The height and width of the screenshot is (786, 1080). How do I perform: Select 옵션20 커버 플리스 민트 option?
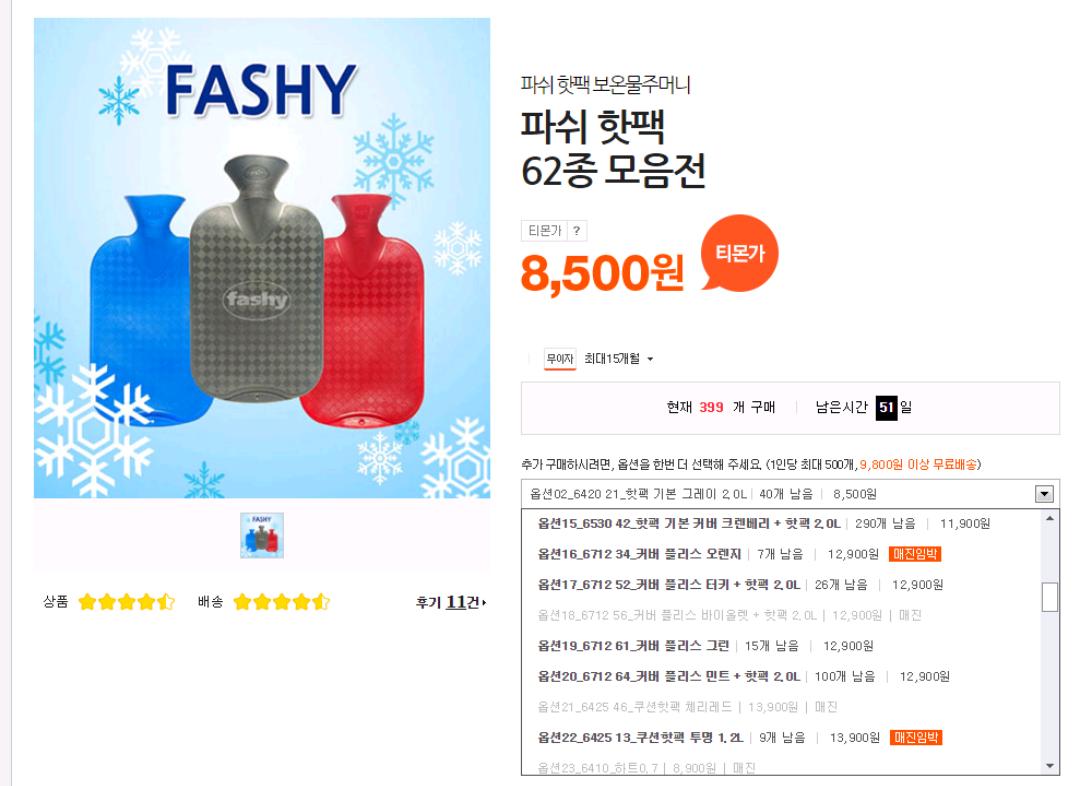(743, 676)
